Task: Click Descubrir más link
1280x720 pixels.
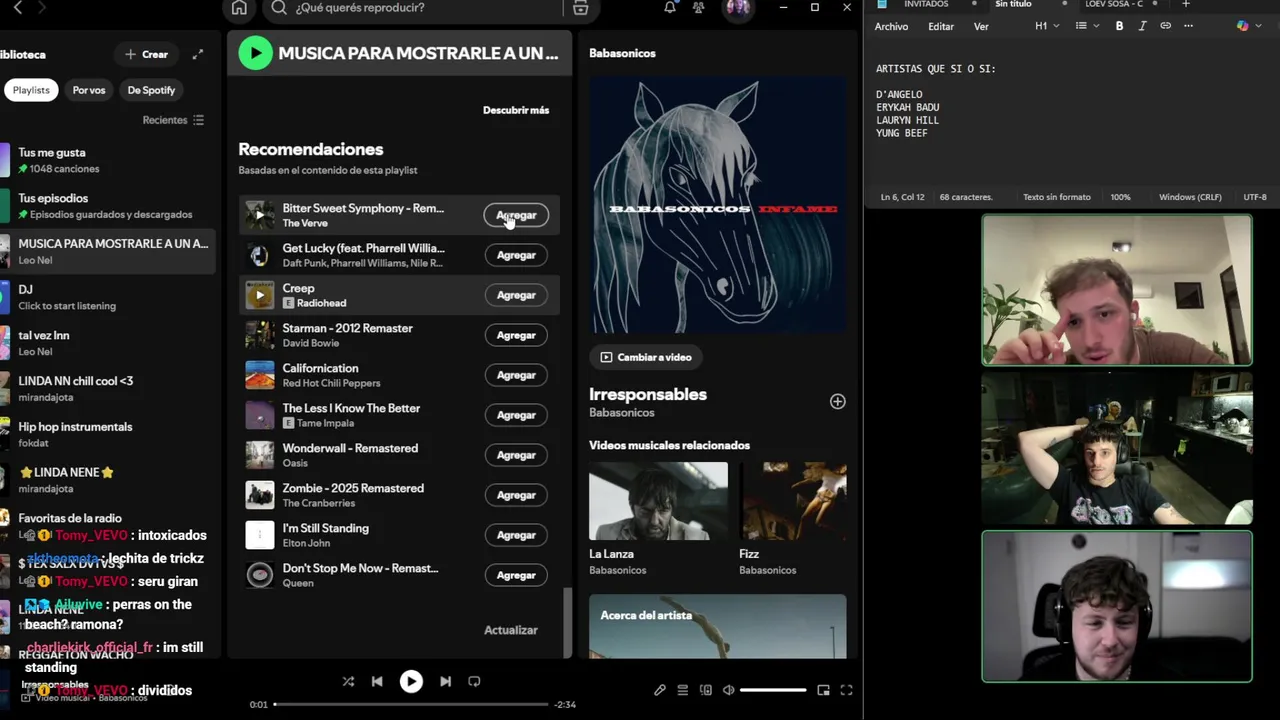Action: tap(516, 110)
